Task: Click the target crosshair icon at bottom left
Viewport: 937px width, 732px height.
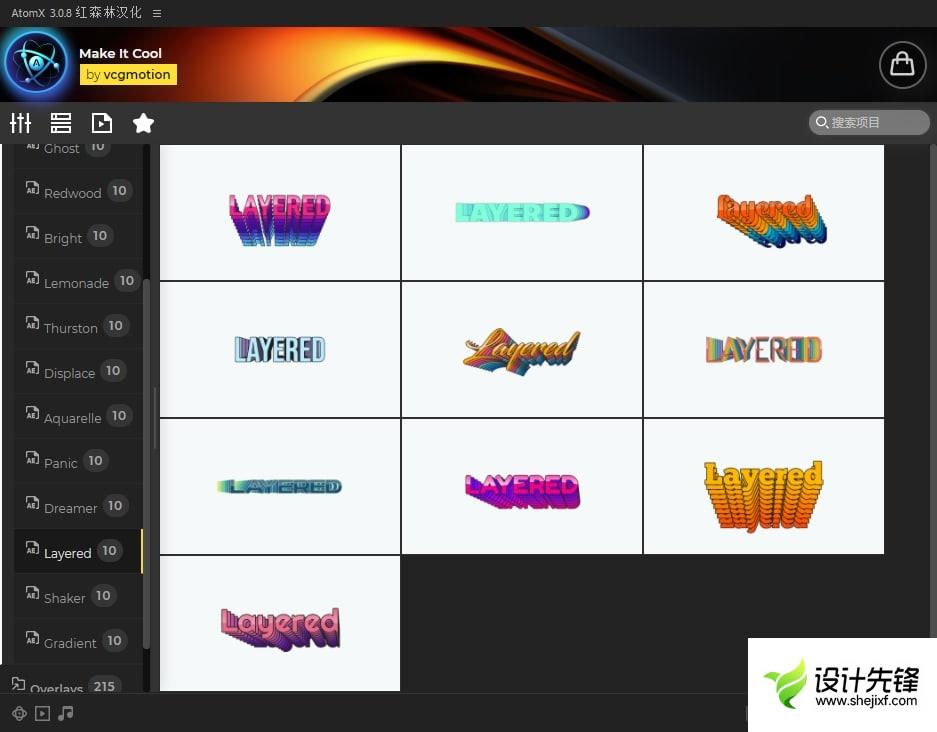Action: [x=19, y=713]
